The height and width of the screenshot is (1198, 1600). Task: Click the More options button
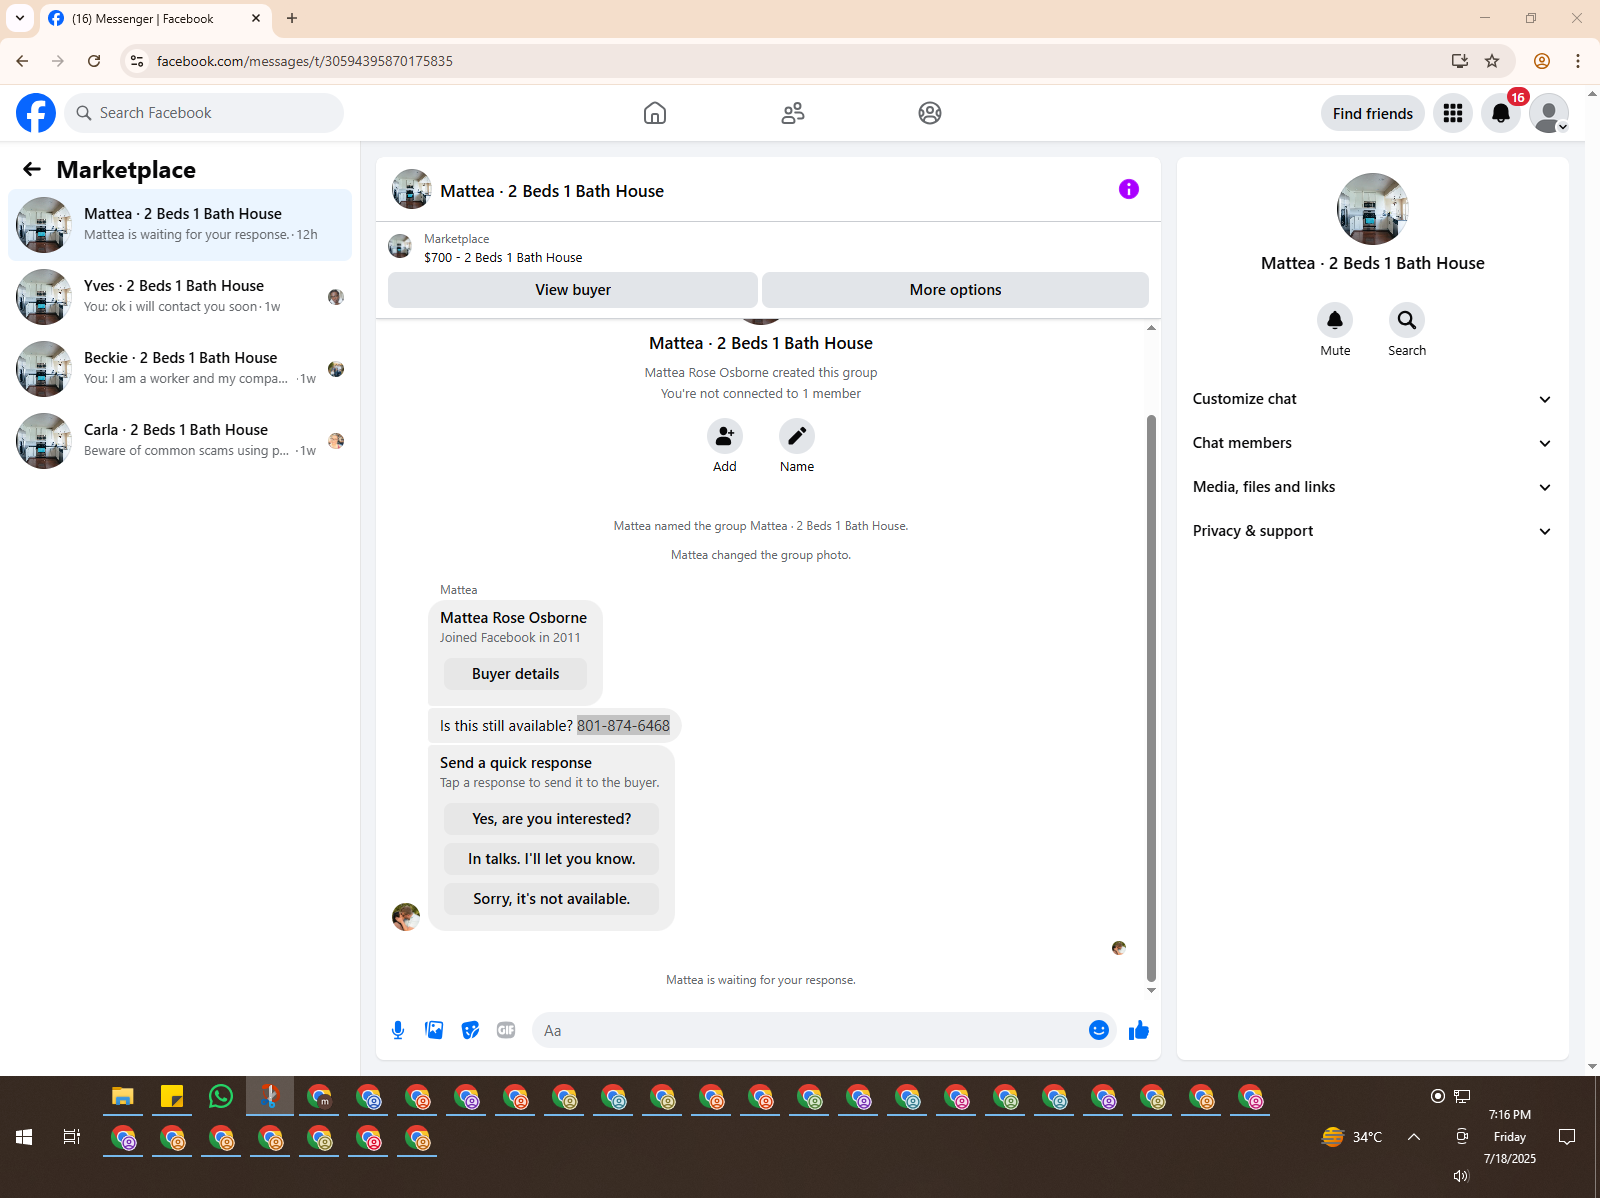pos(955,290)
